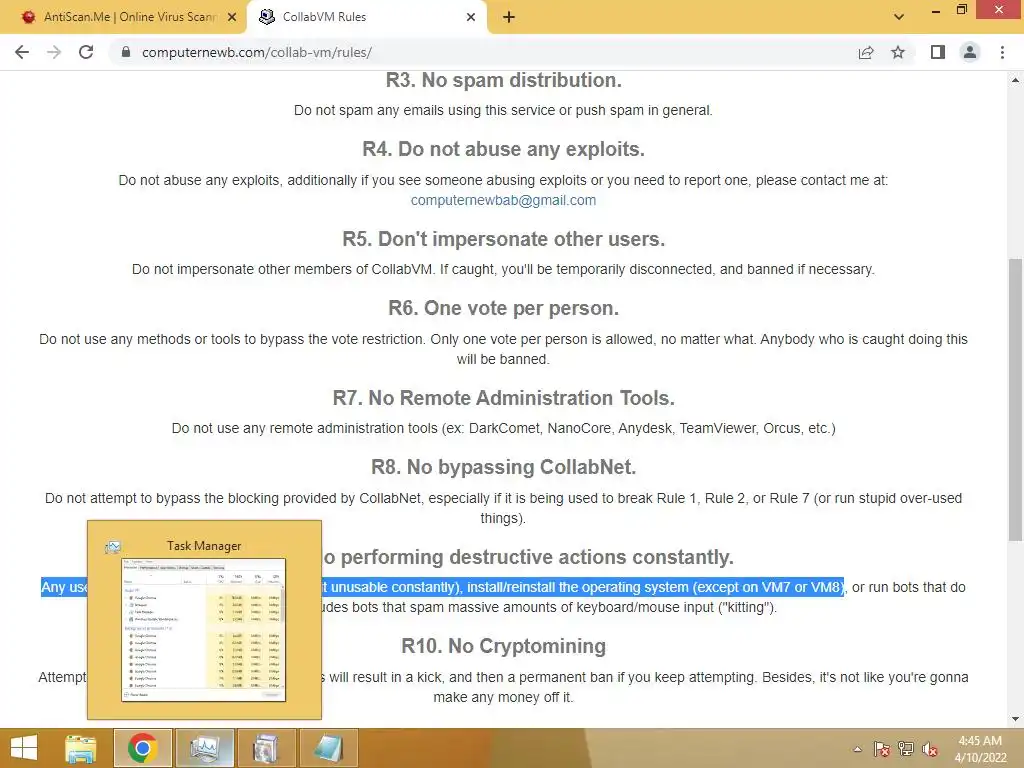Bookmark this page with the star
This screenshot has width=1024, height=768.
(898, 52)
